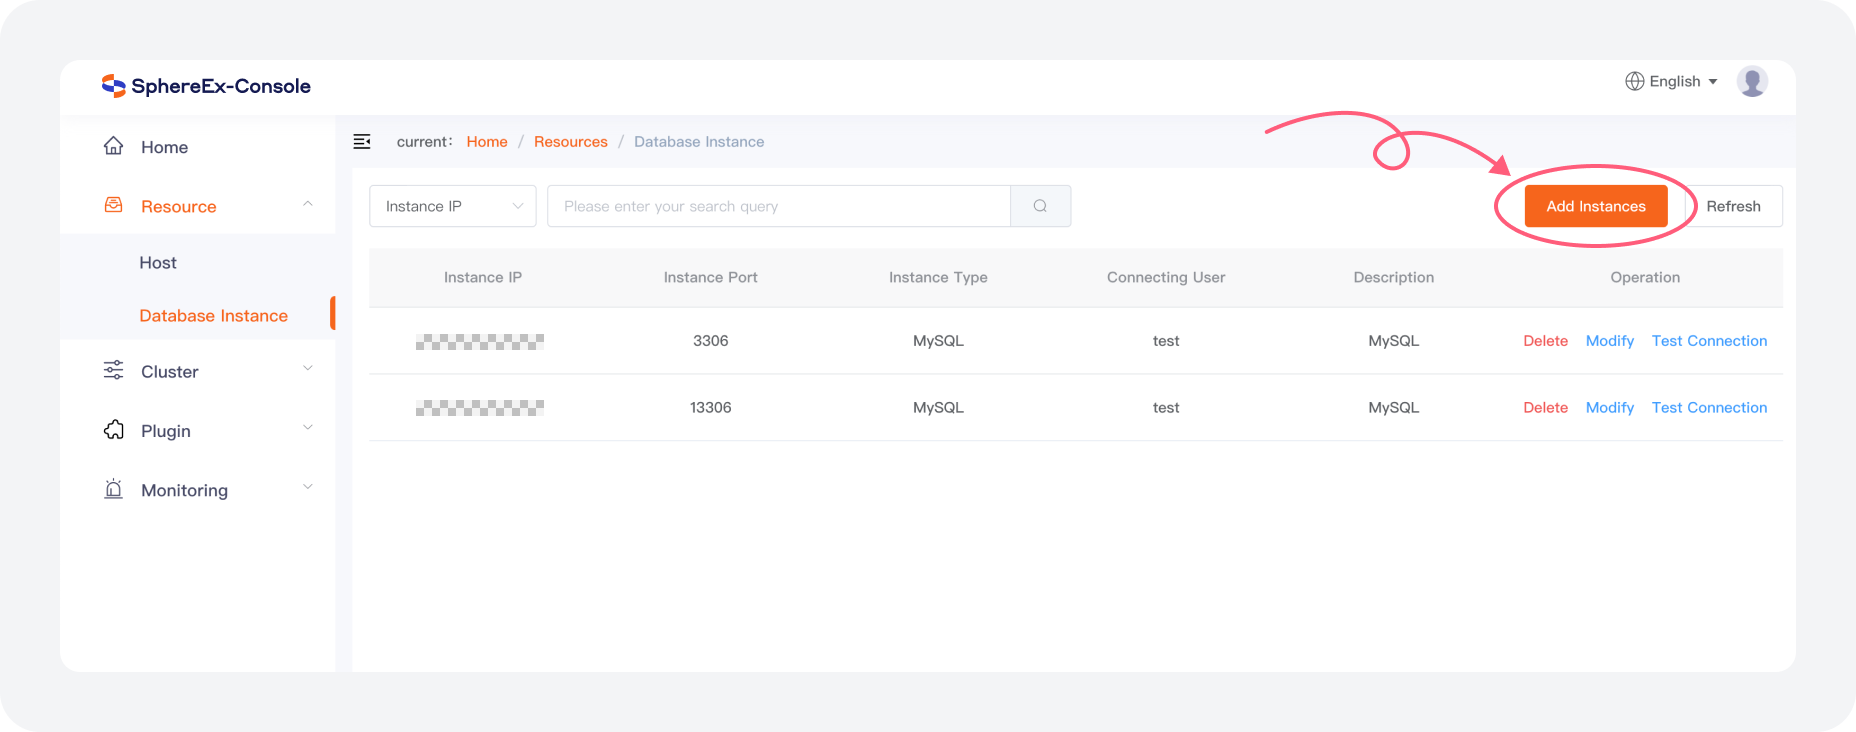Expand the Cluster menu chevron
The width and height of the screenshot is (1856, 732).
tap(308, 369)
